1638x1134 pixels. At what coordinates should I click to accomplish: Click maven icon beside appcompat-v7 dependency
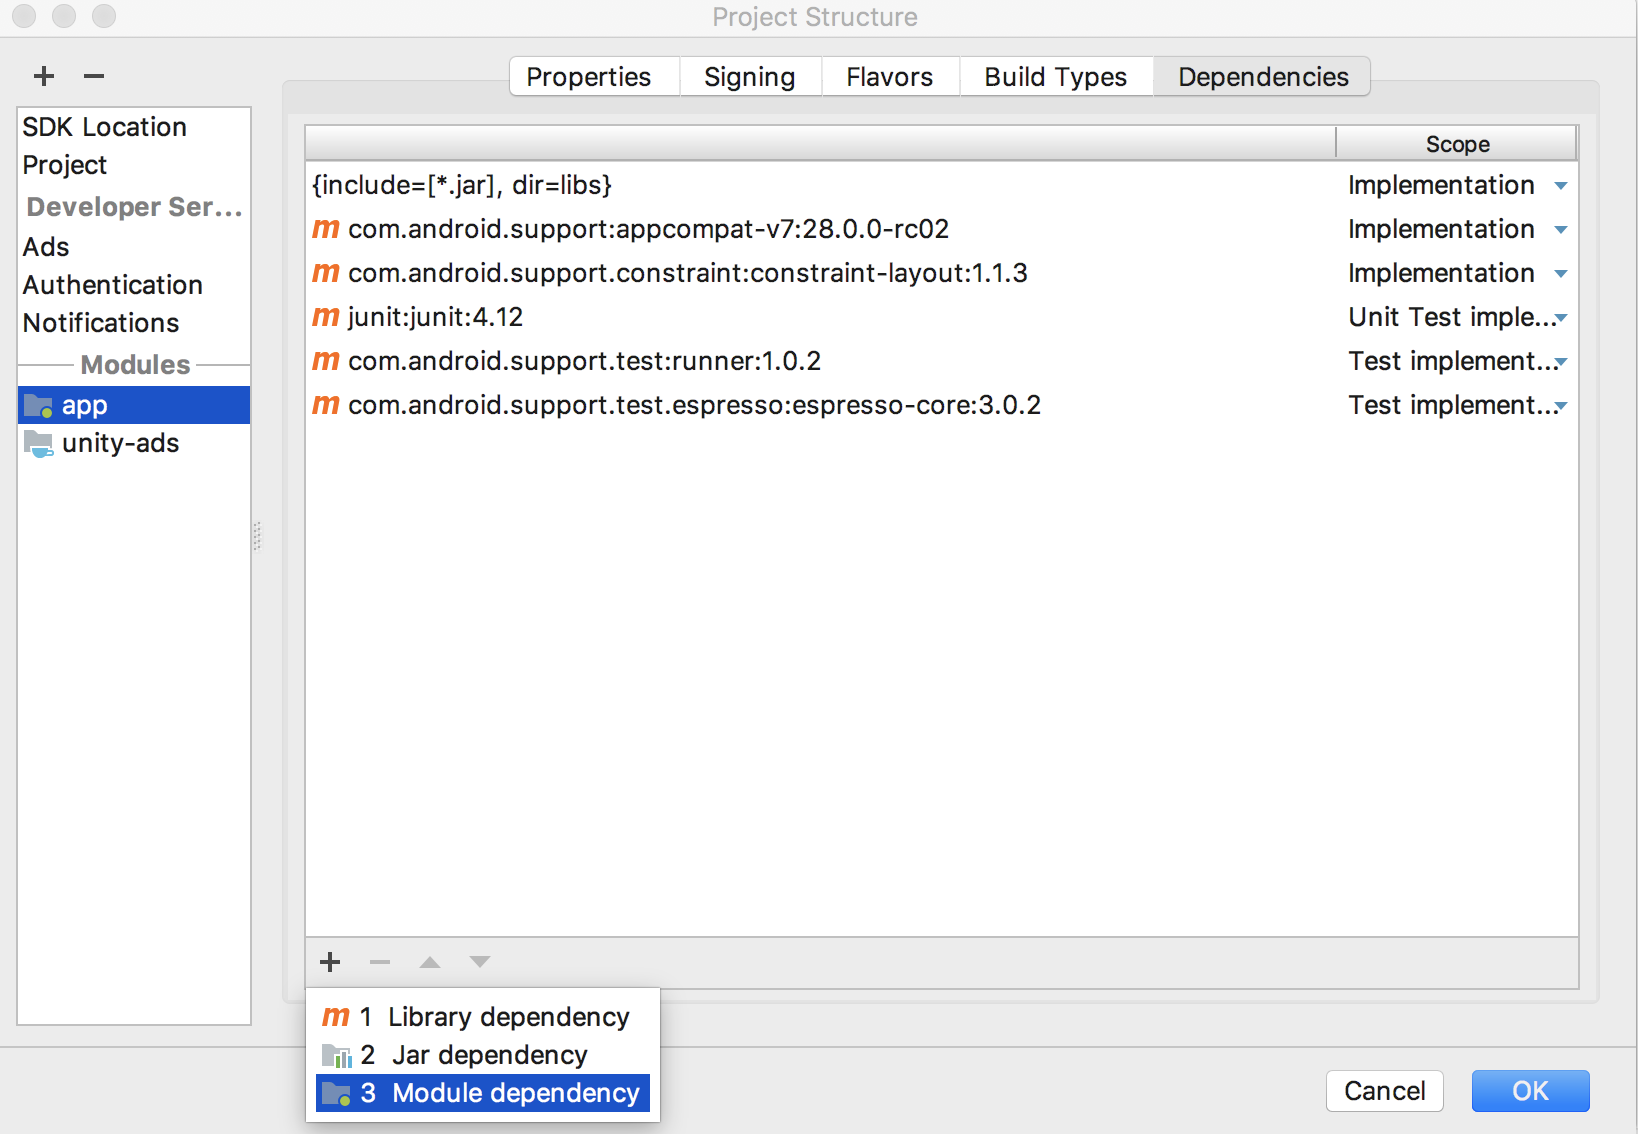(326, 229)
